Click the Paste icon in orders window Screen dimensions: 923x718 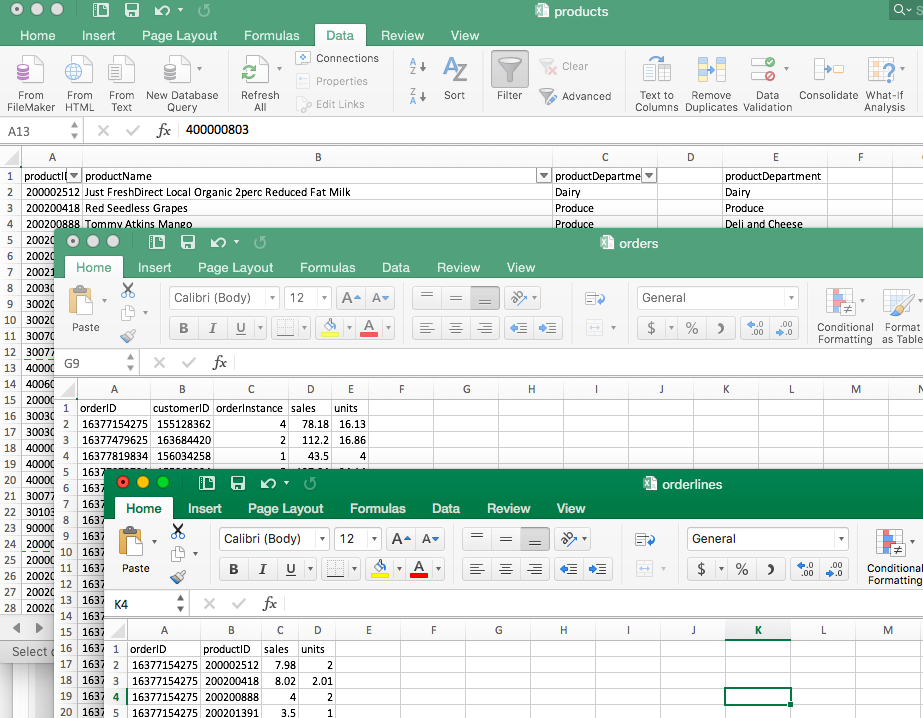click(x=85, y=308)
